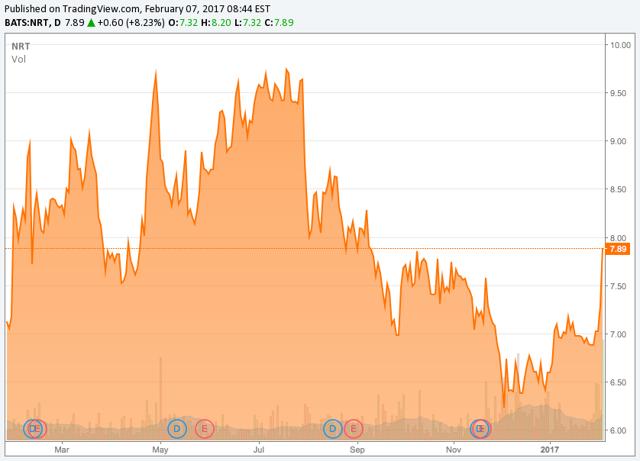Click the 2017 label on time axis
Screen dimensions: 640x461
(x=549, y=450)
